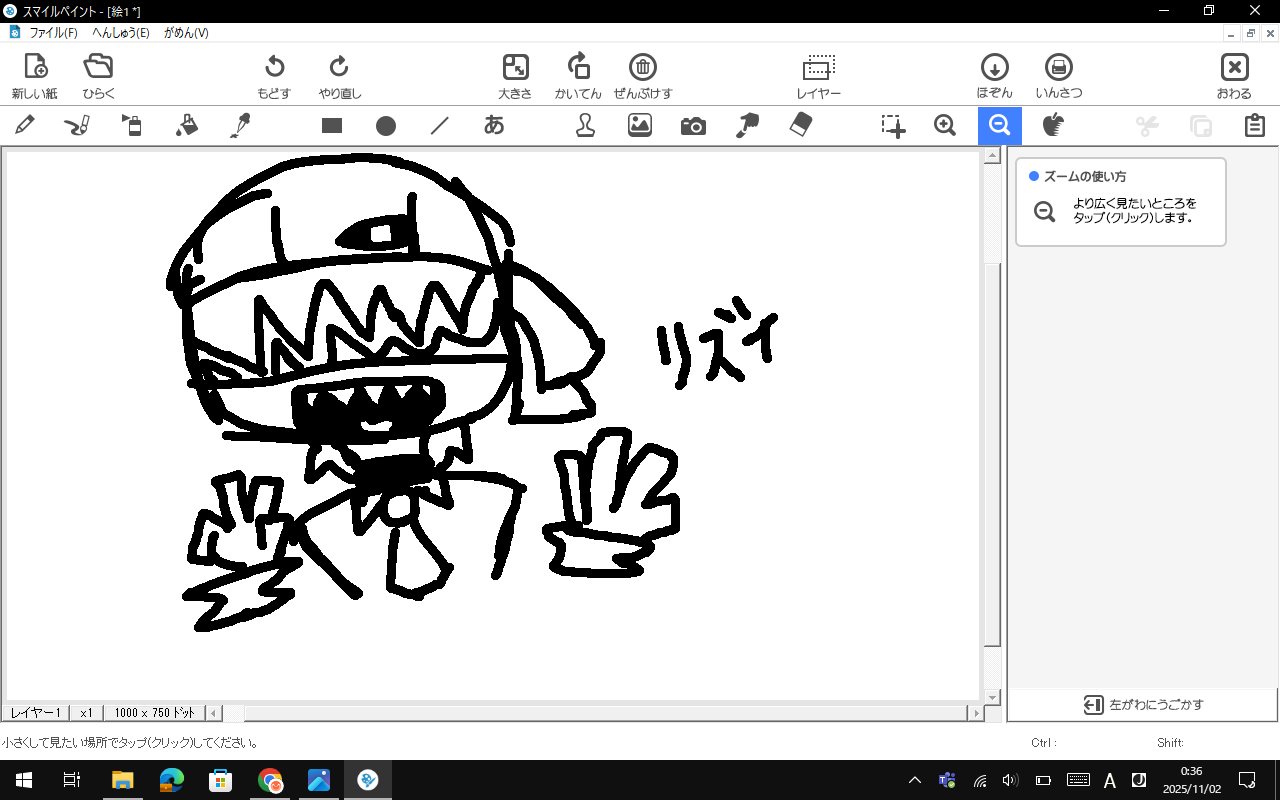This screenshot has width=1280, height=800.
Task: Click 左がわにうごかす to move panel left
Action: (x=1144, y=705)
